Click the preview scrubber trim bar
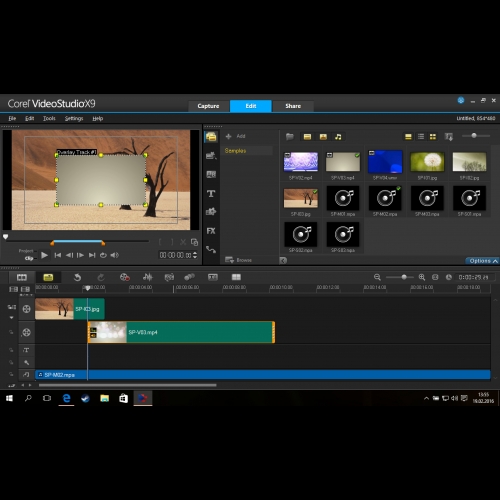 coord(78,241)
